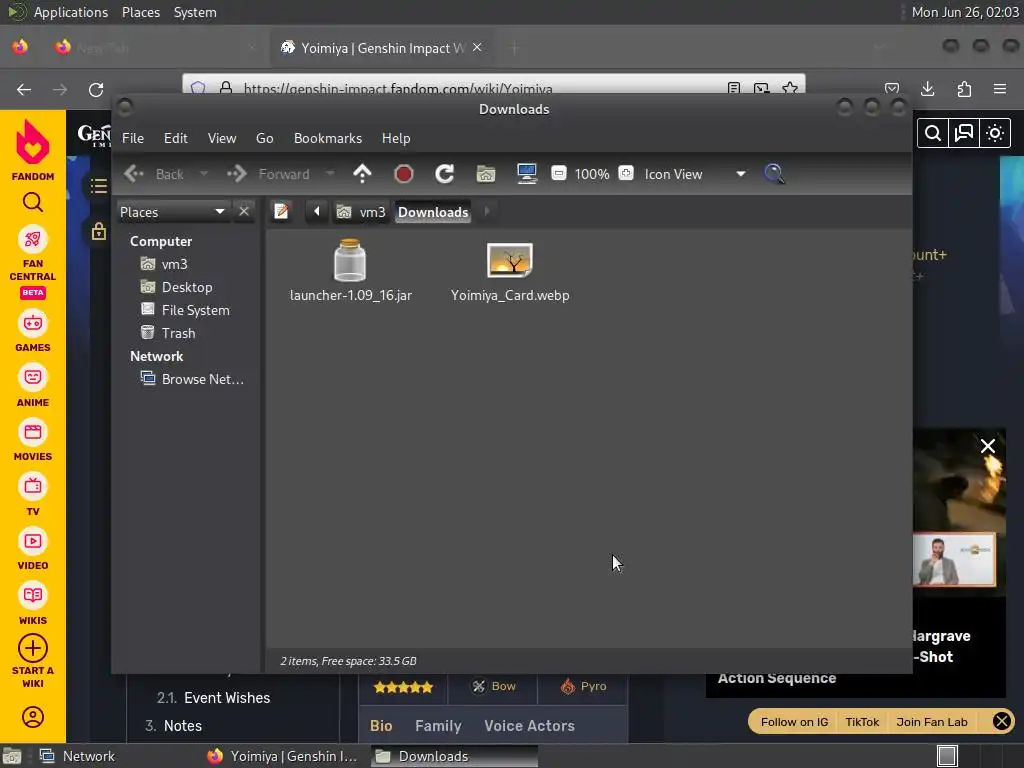Screen dimensions: 1024x768
Task: Open the Fandom user profile icon
Action: pyautogui.click(x=33, y=717)
